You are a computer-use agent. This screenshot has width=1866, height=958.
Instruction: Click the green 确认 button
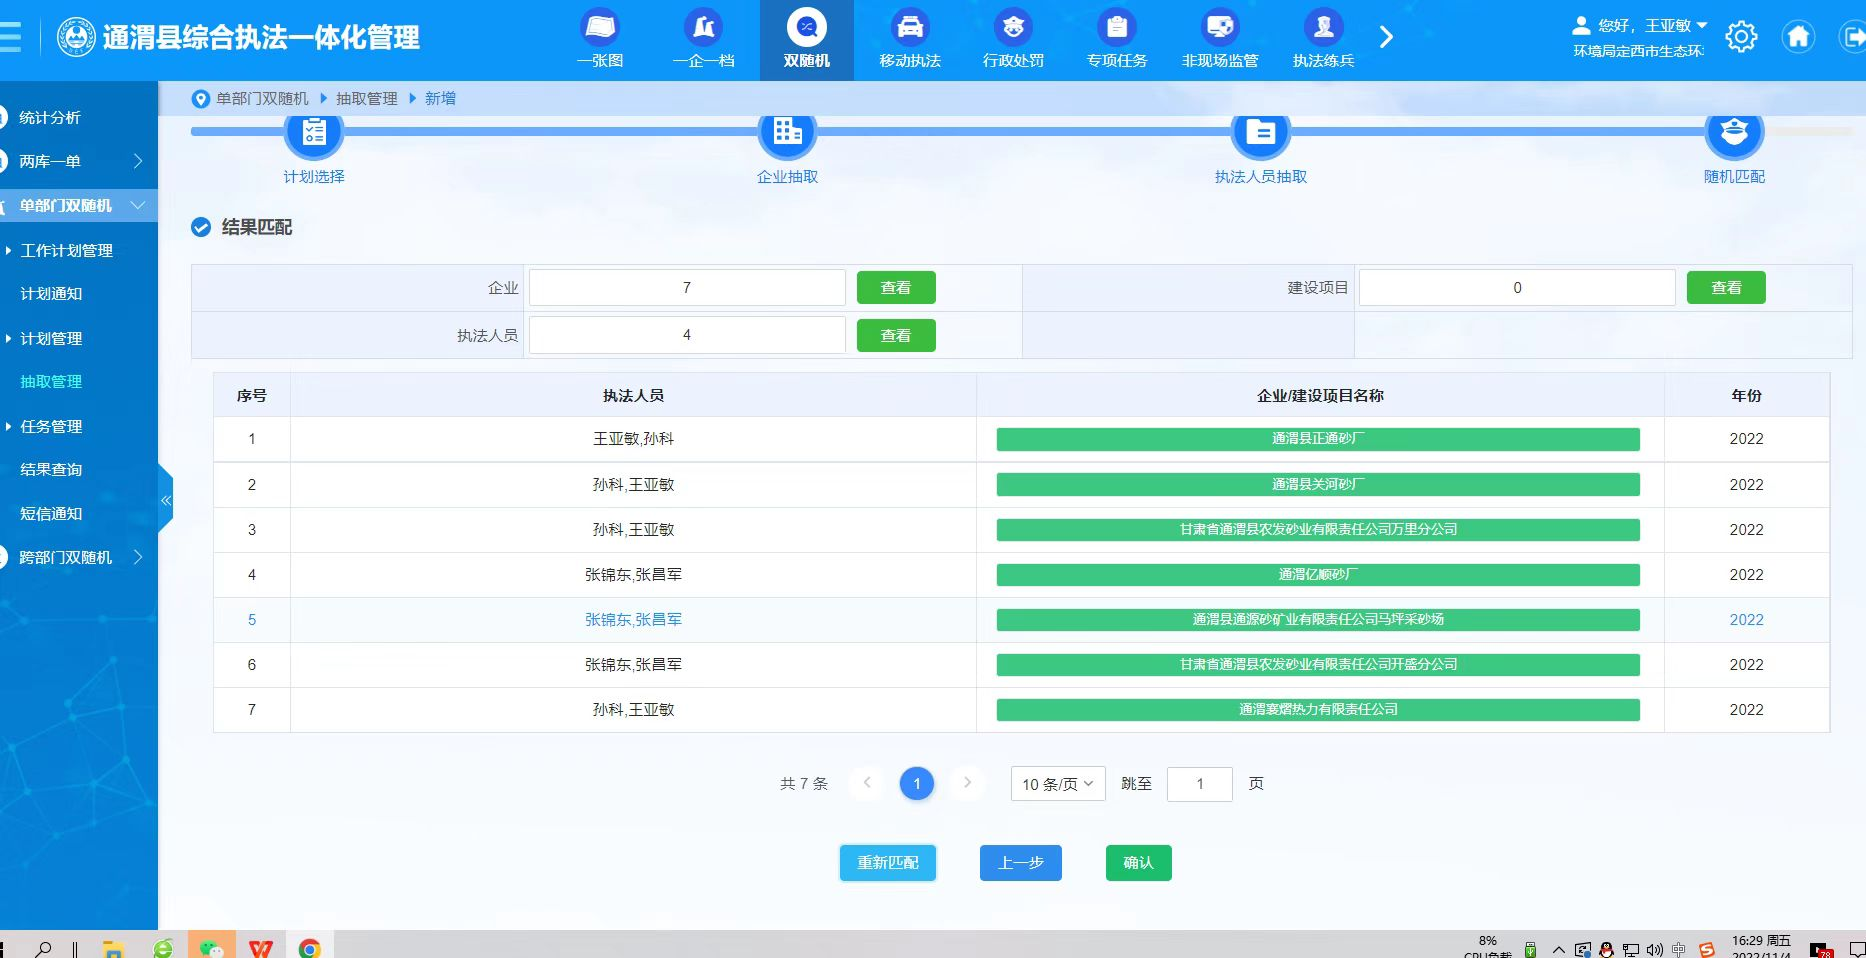coord(1138,863)
